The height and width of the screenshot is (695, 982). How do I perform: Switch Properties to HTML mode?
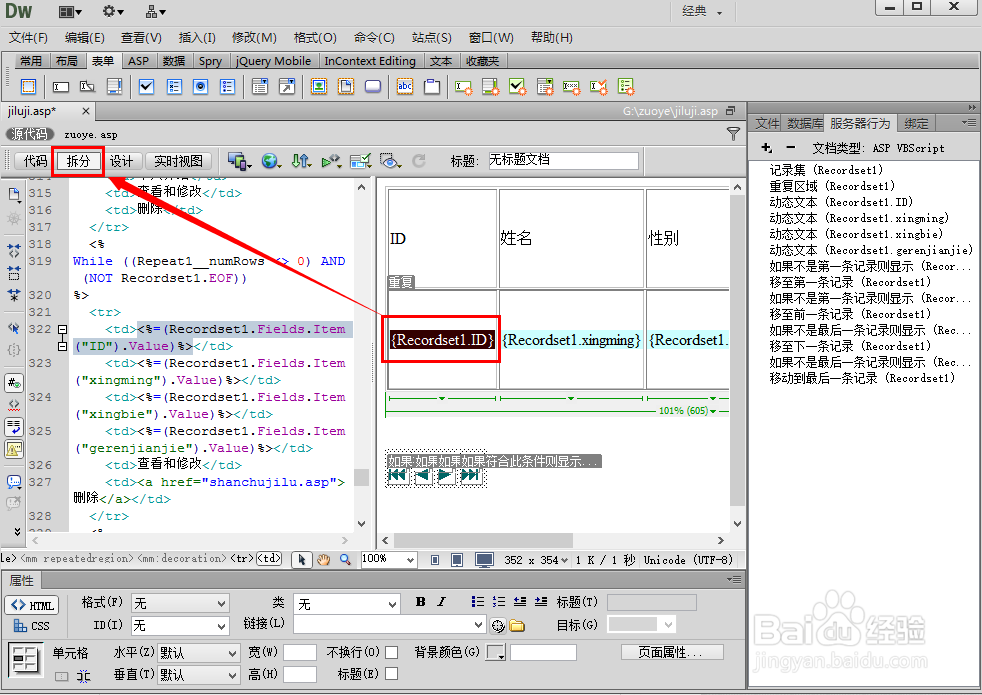(32, 605)
